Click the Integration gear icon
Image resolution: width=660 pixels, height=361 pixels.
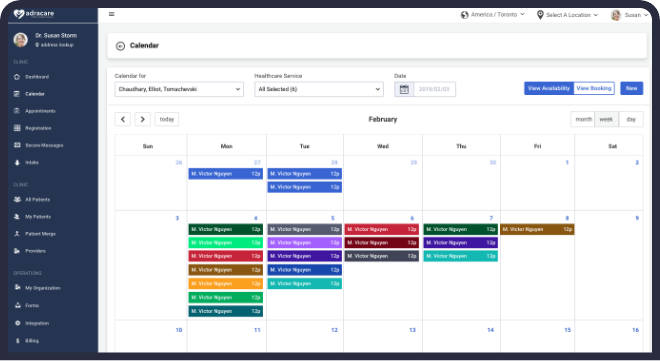point(17,323)
